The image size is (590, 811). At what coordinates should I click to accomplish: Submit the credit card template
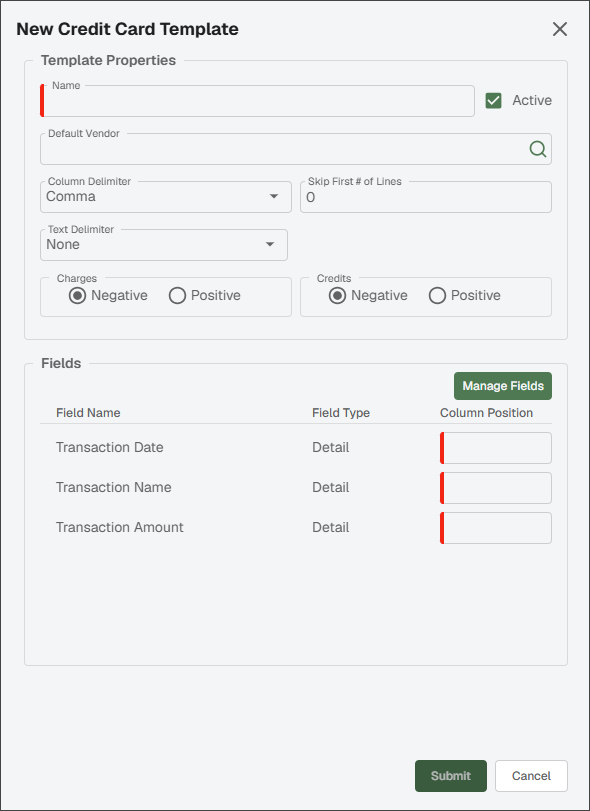[451, 776]
